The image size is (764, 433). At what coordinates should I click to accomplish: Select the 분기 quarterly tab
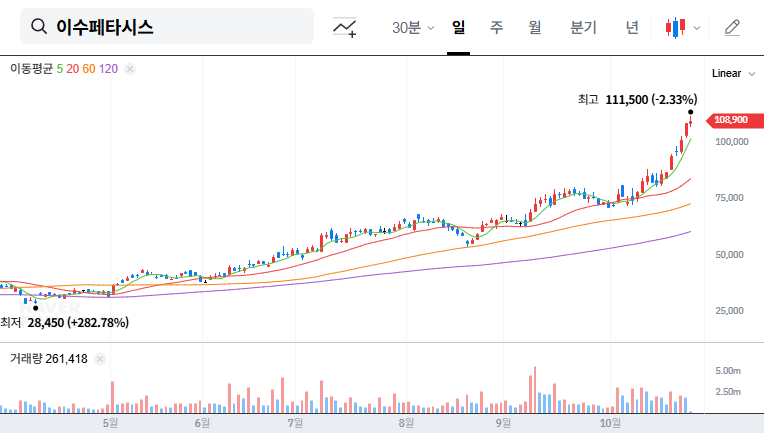click(x=583, y=27)
